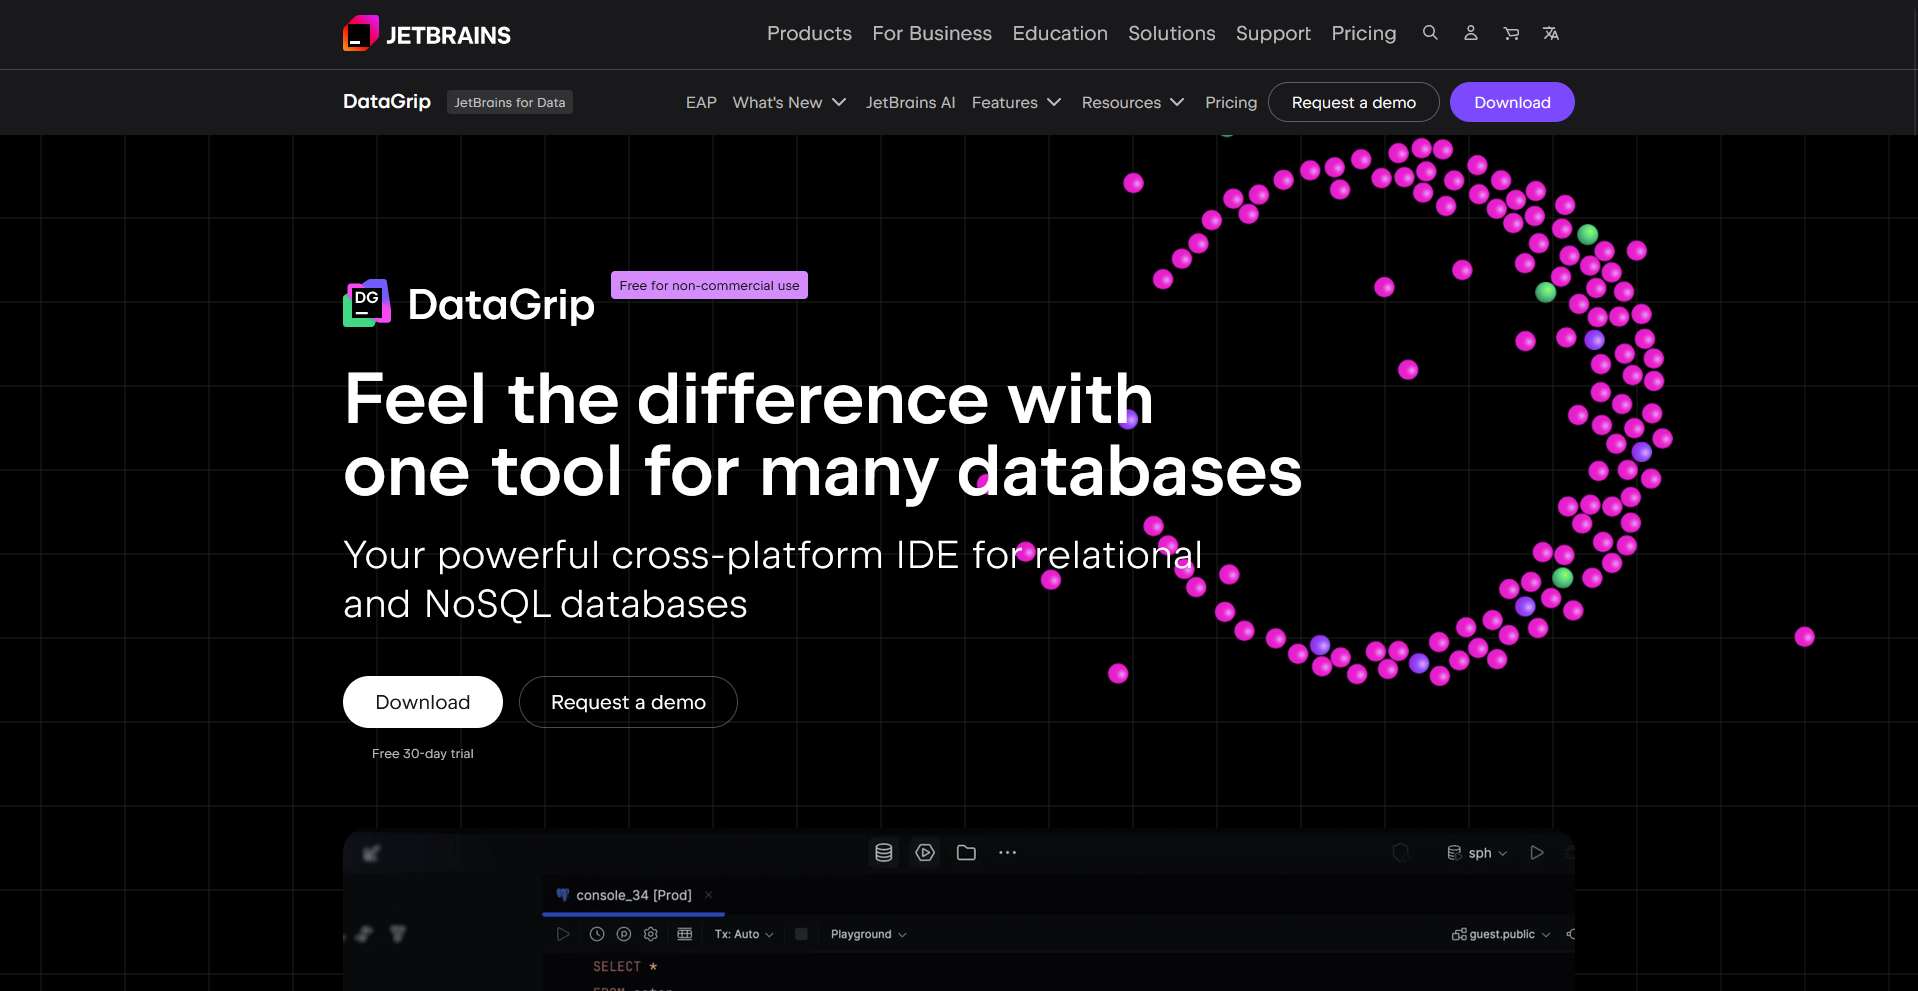
Task: Open the guest.public schema dropdown
Action: 1501,934
